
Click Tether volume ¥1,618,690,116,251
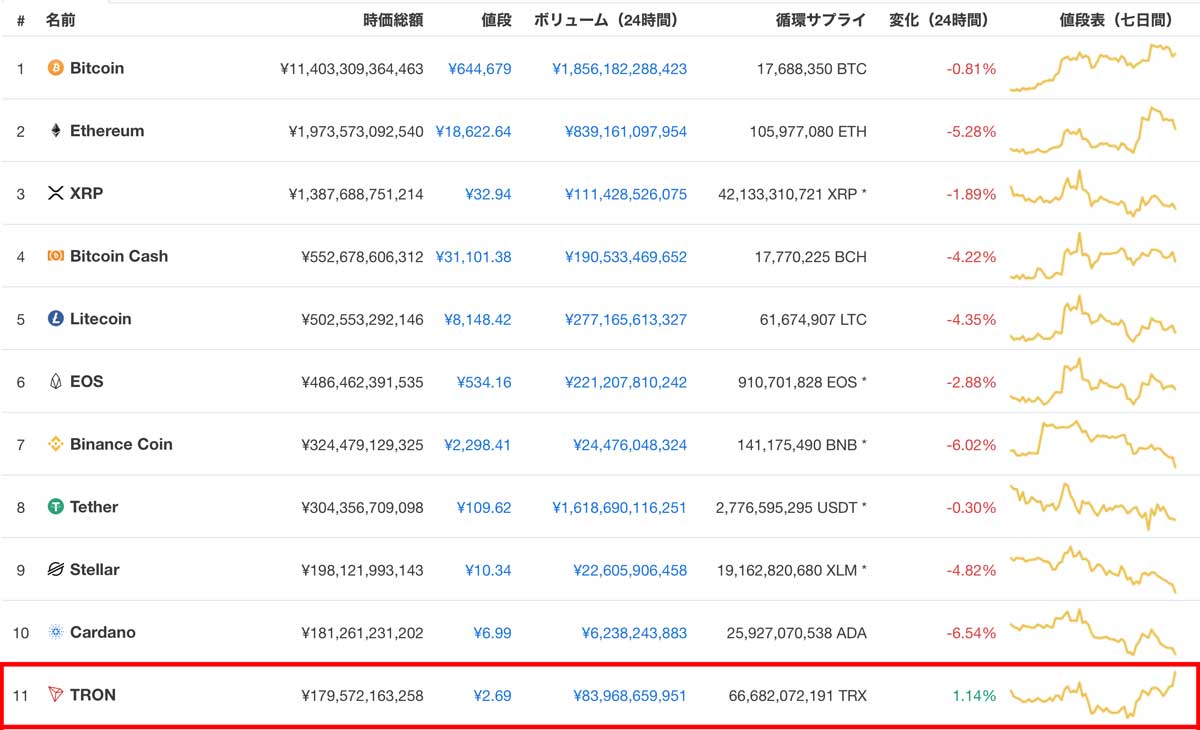(619, 507)
